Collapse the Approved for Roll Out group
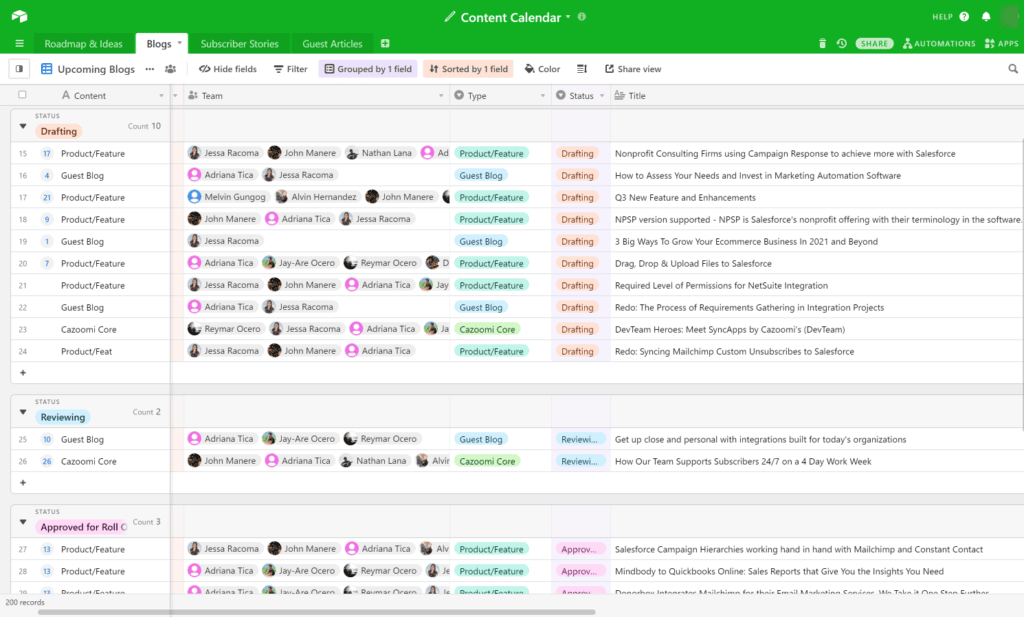 (x=23, y=522)
